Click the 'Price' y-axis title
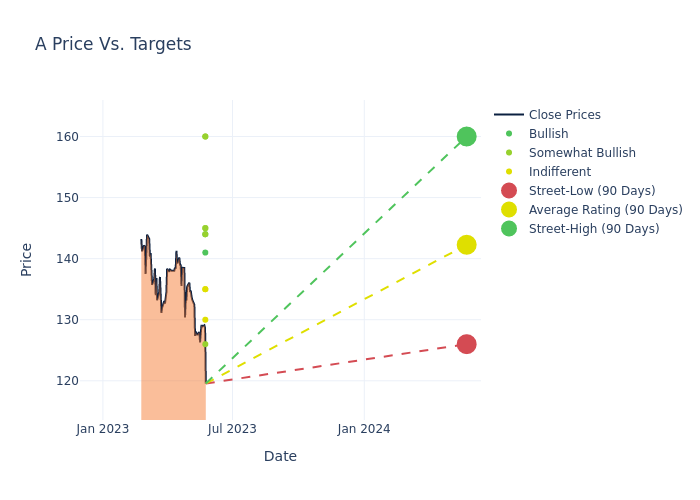Image resolution: width=700 pixels, height=500 pixels. coord(27,259)
